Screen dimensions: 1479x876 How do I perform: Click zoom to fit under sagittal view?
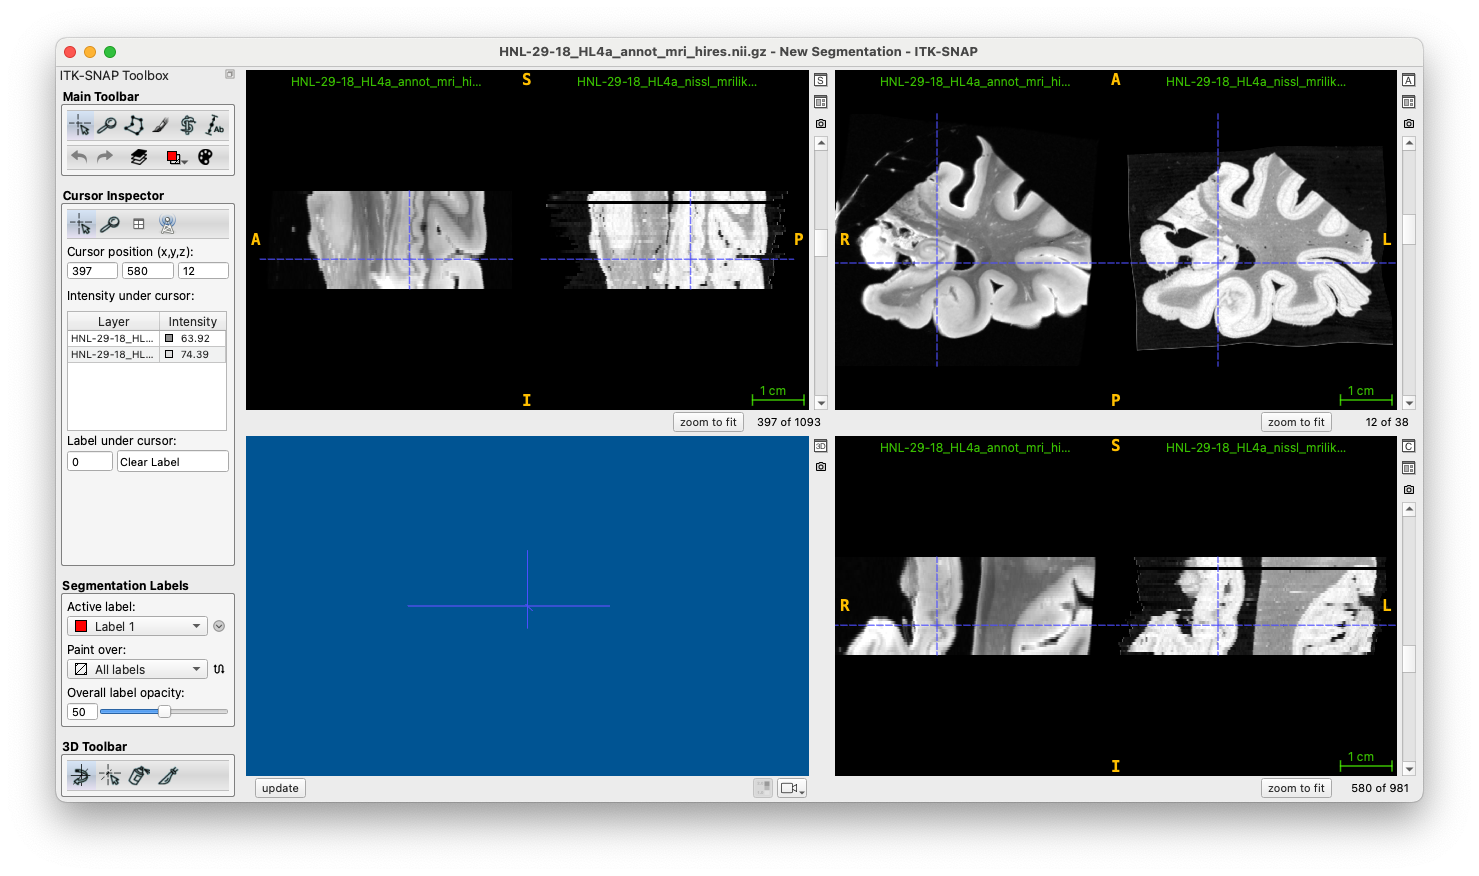tap(708, 422)
